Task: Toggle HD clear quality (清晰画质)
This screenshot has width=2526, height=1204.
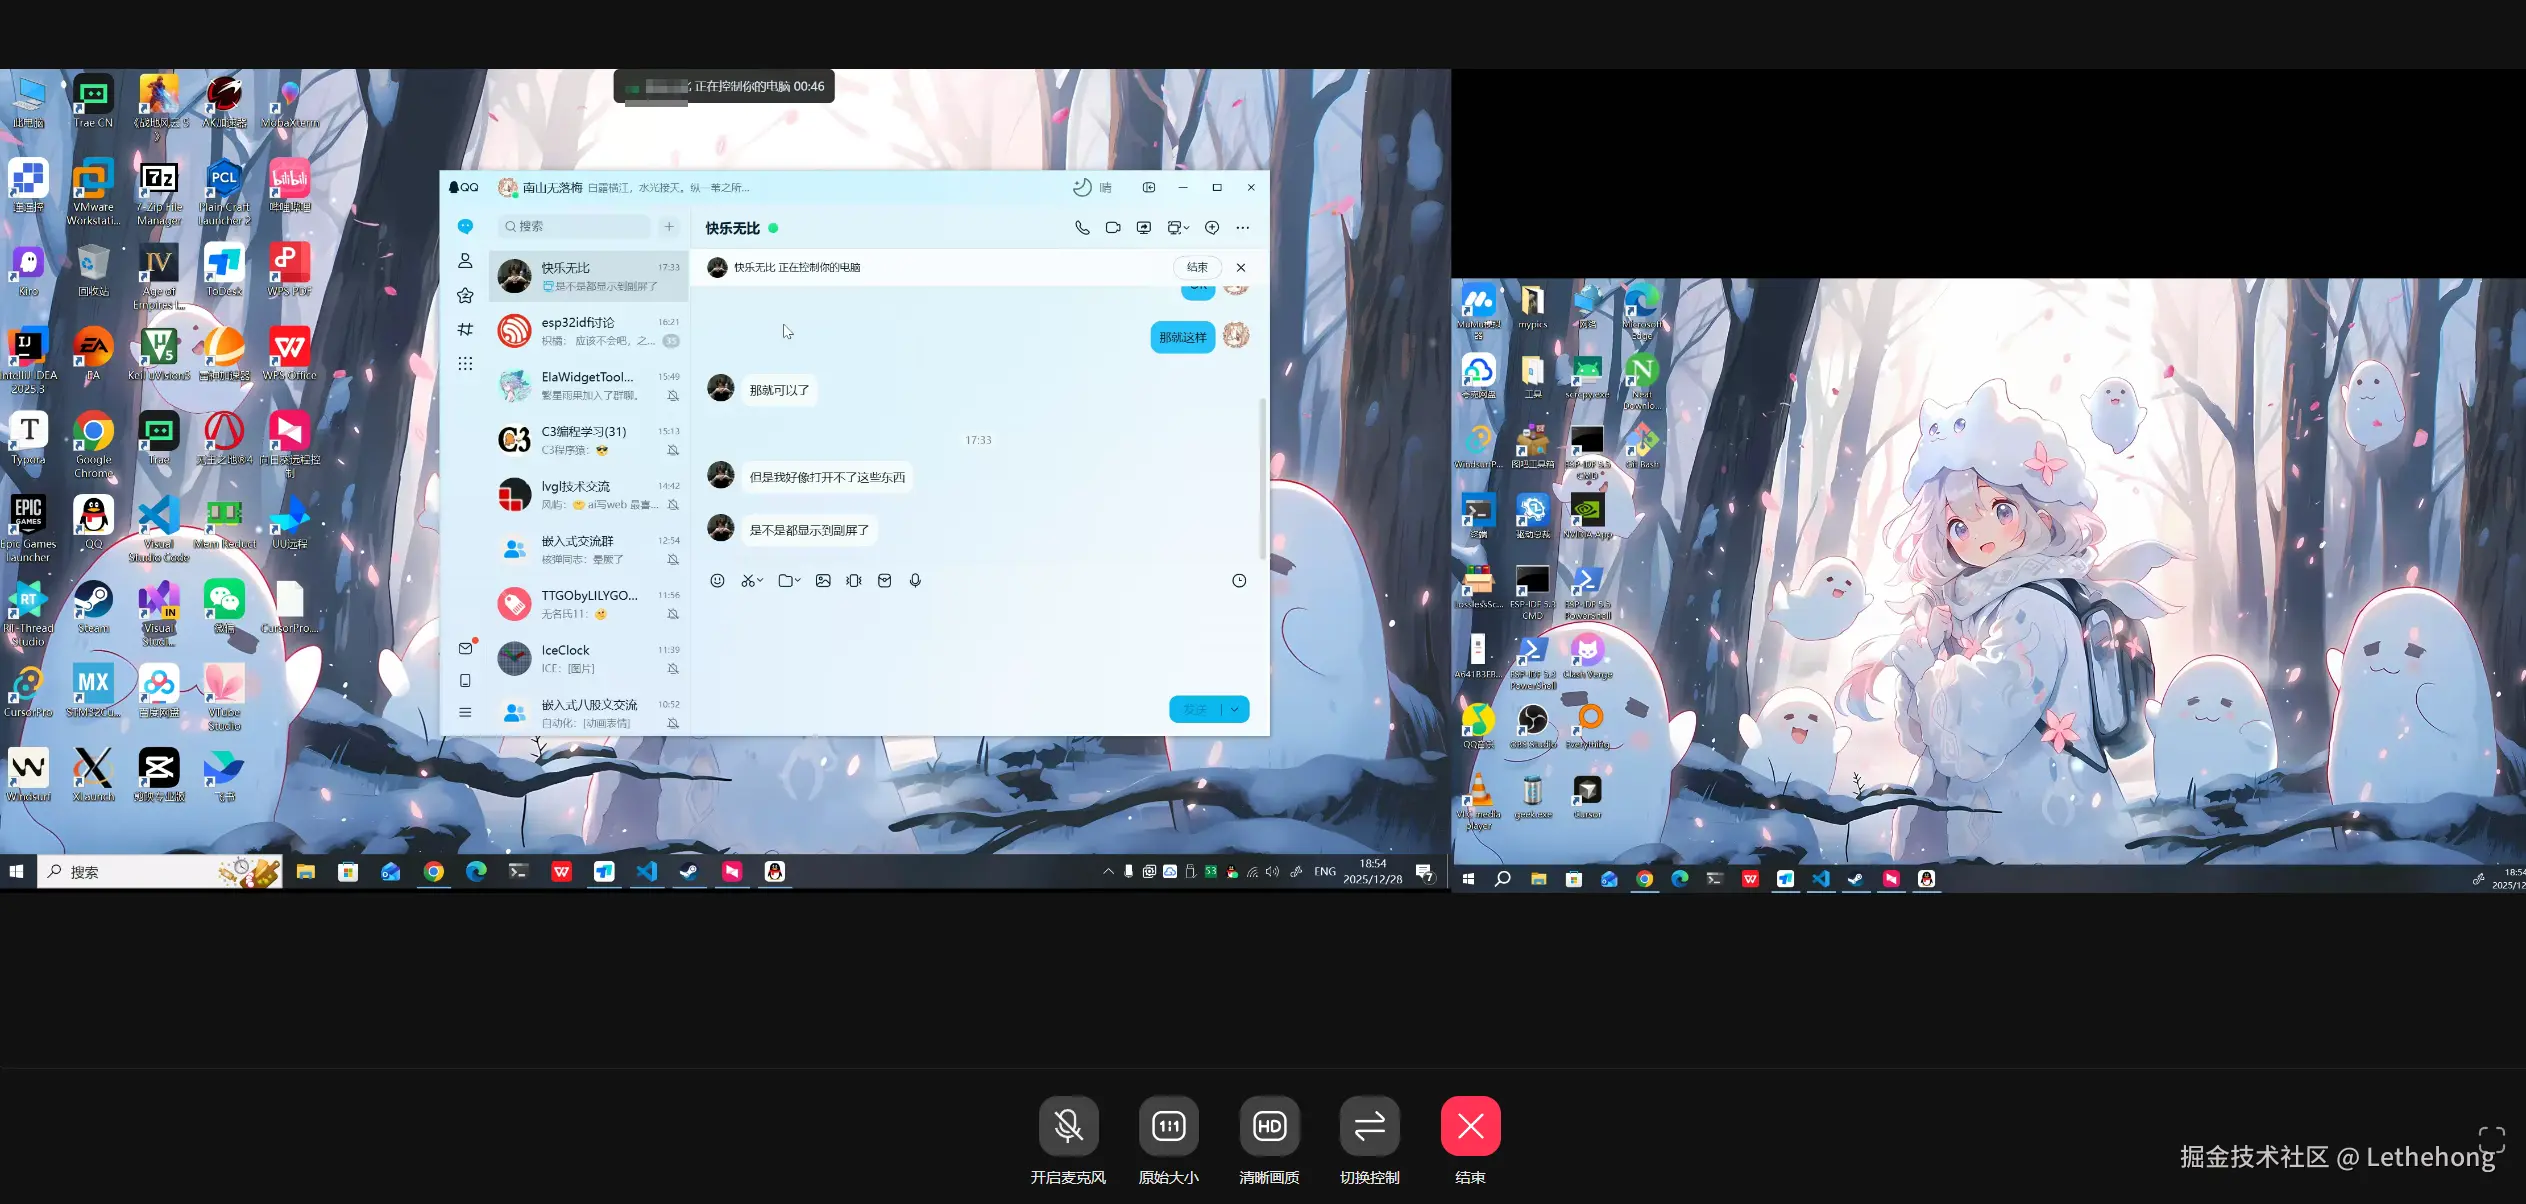Action: click(x=1269, y=1126)
